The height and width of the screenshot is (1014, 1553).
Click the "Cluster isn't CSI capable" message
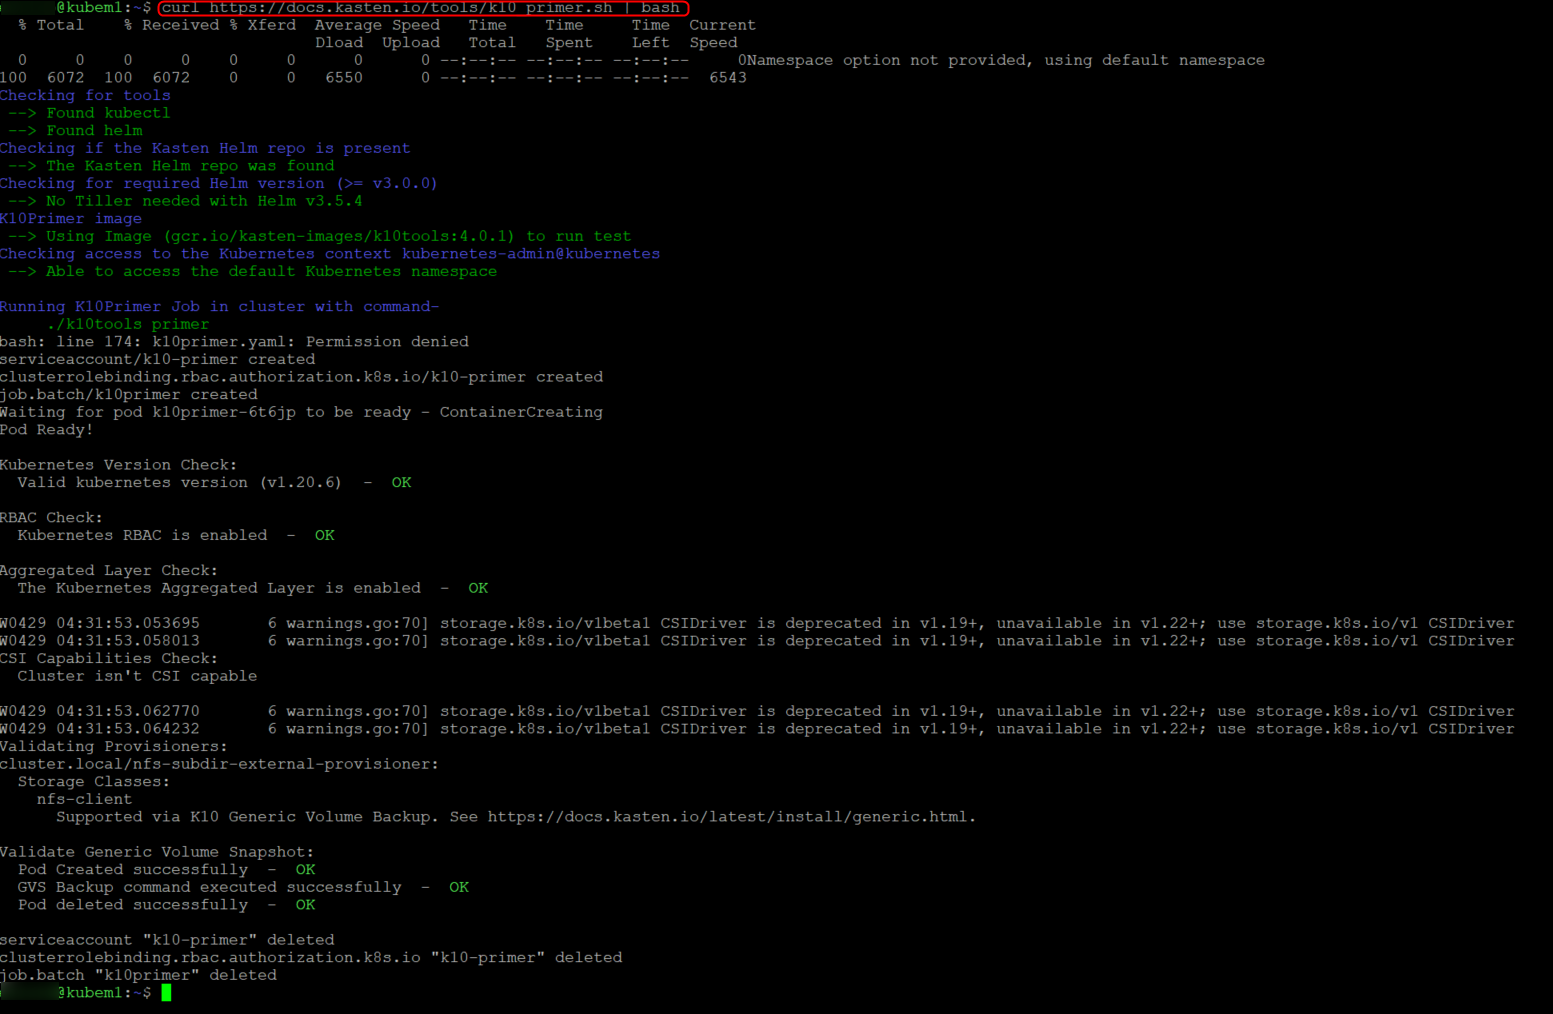click(137, 677)
